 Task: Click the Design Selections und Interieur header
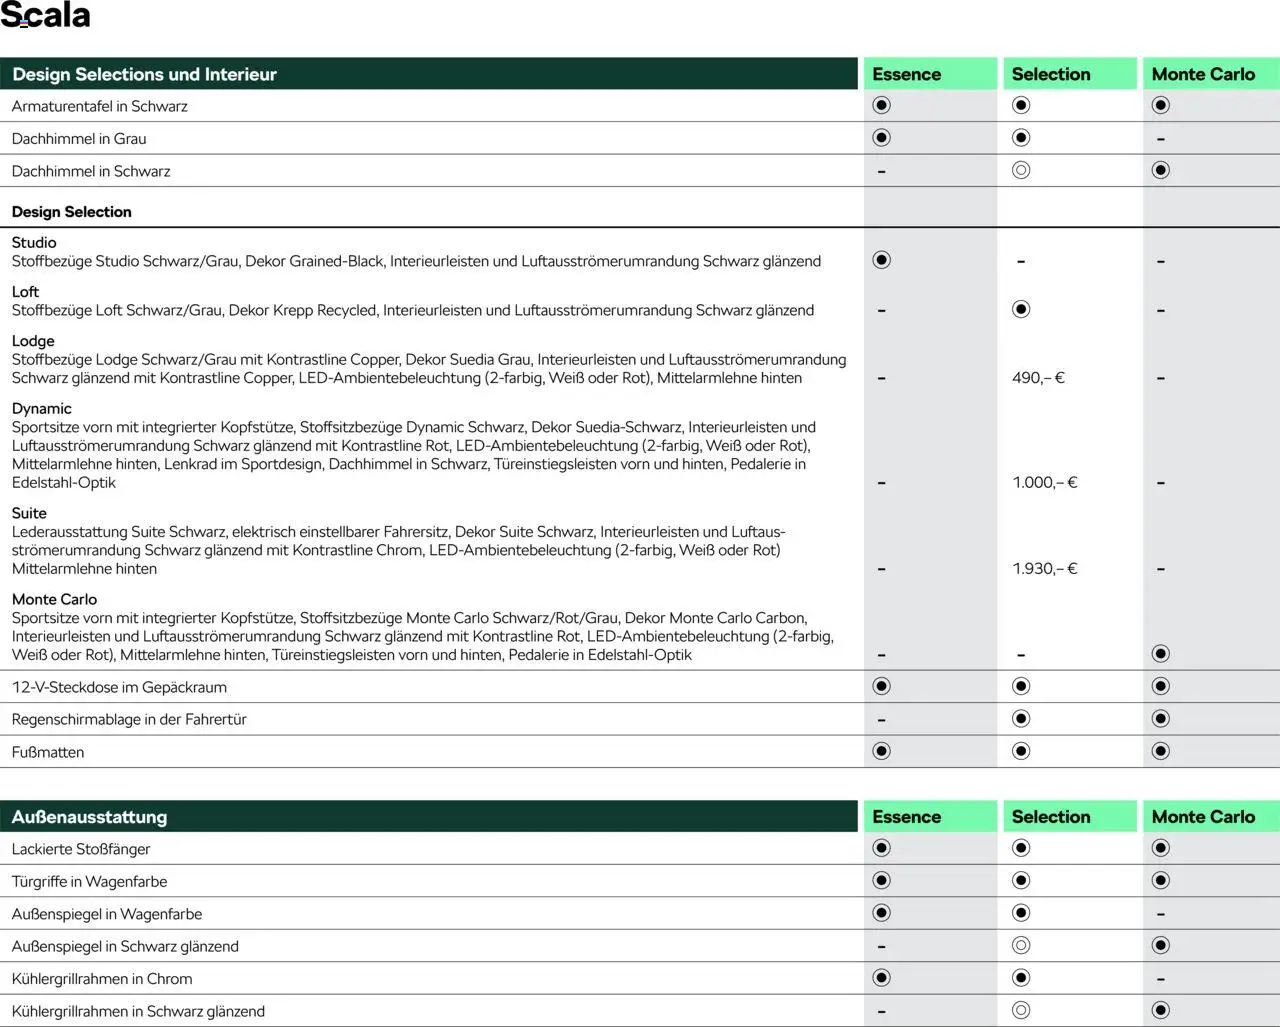(x=144, y=74)
